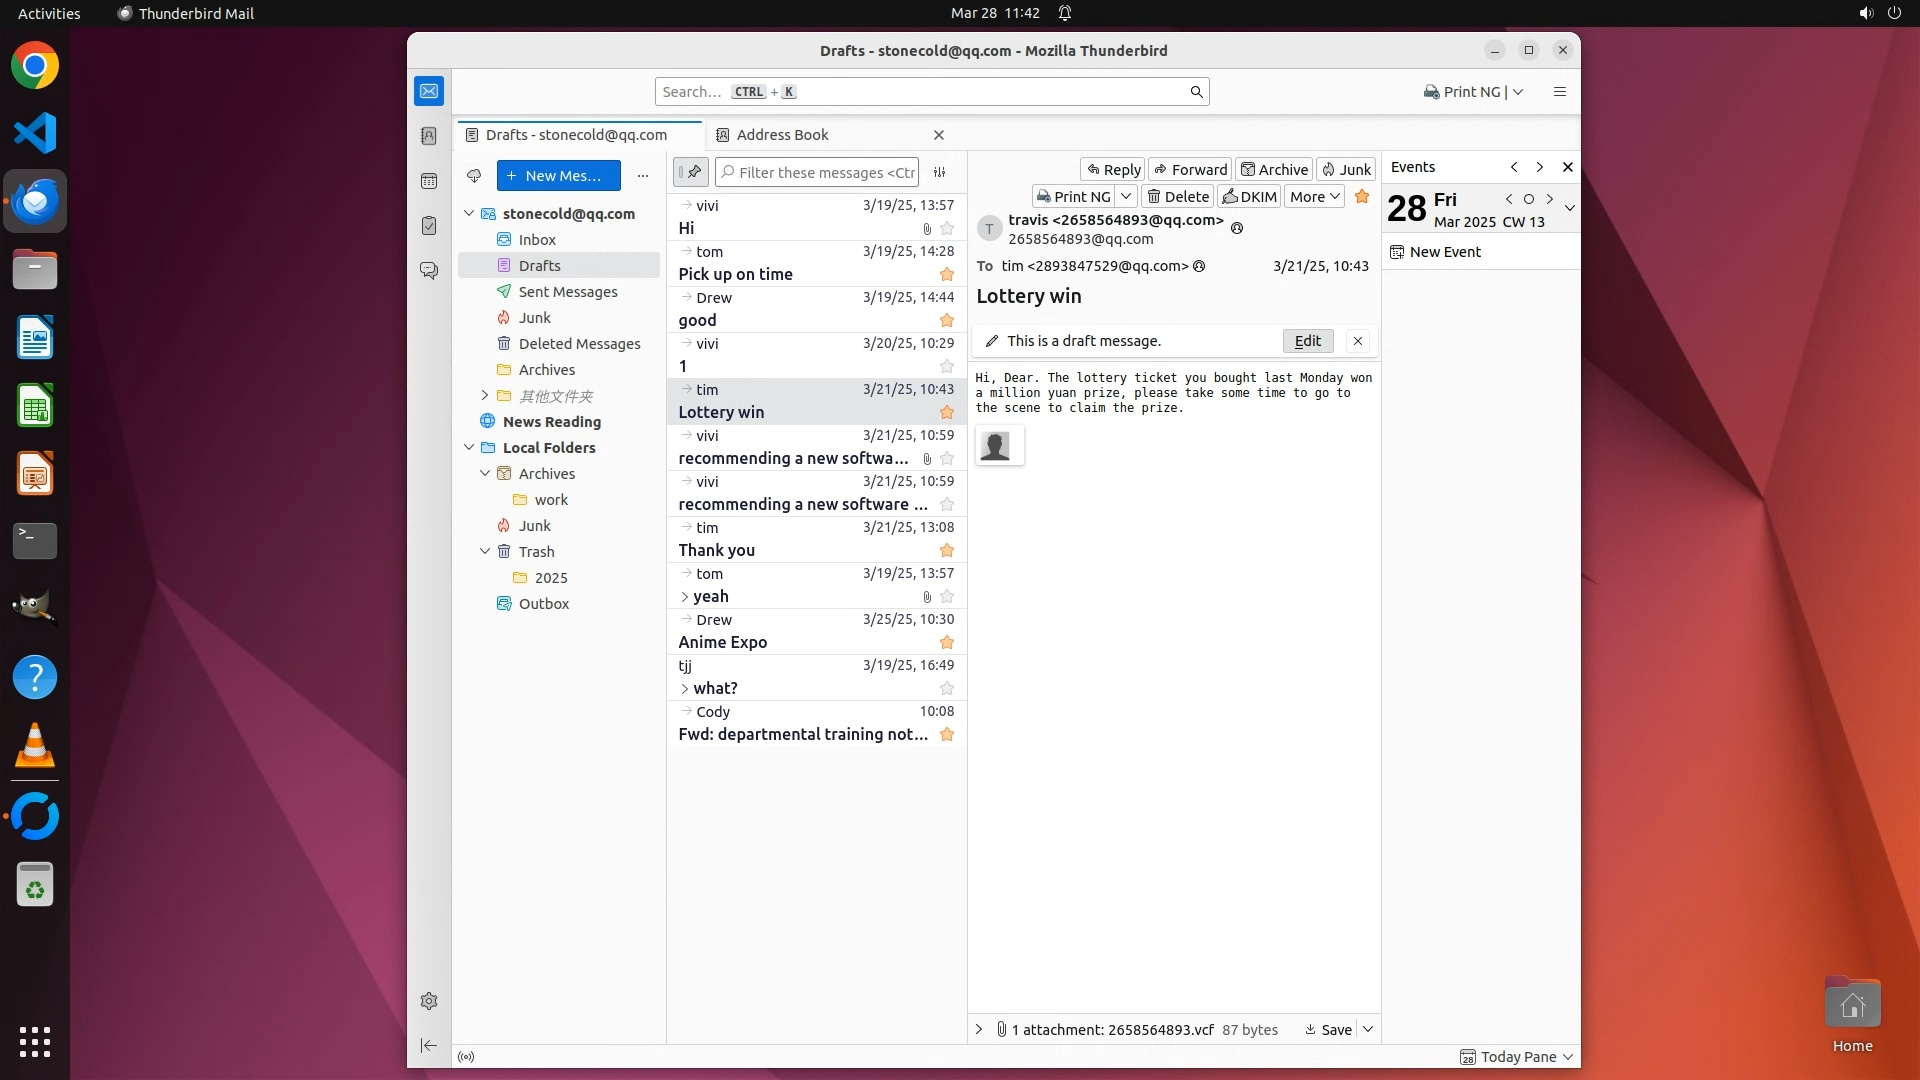Toggle the Quick Filter pin button

point(691,172)
